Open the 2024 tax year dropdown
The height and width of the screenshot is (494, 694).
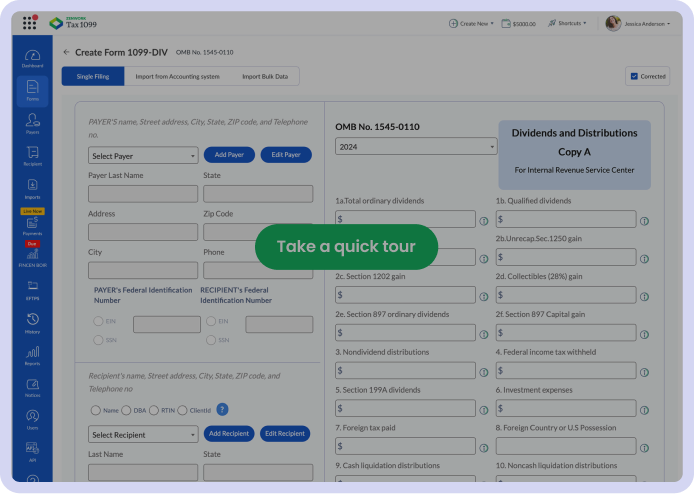[415, 147]
